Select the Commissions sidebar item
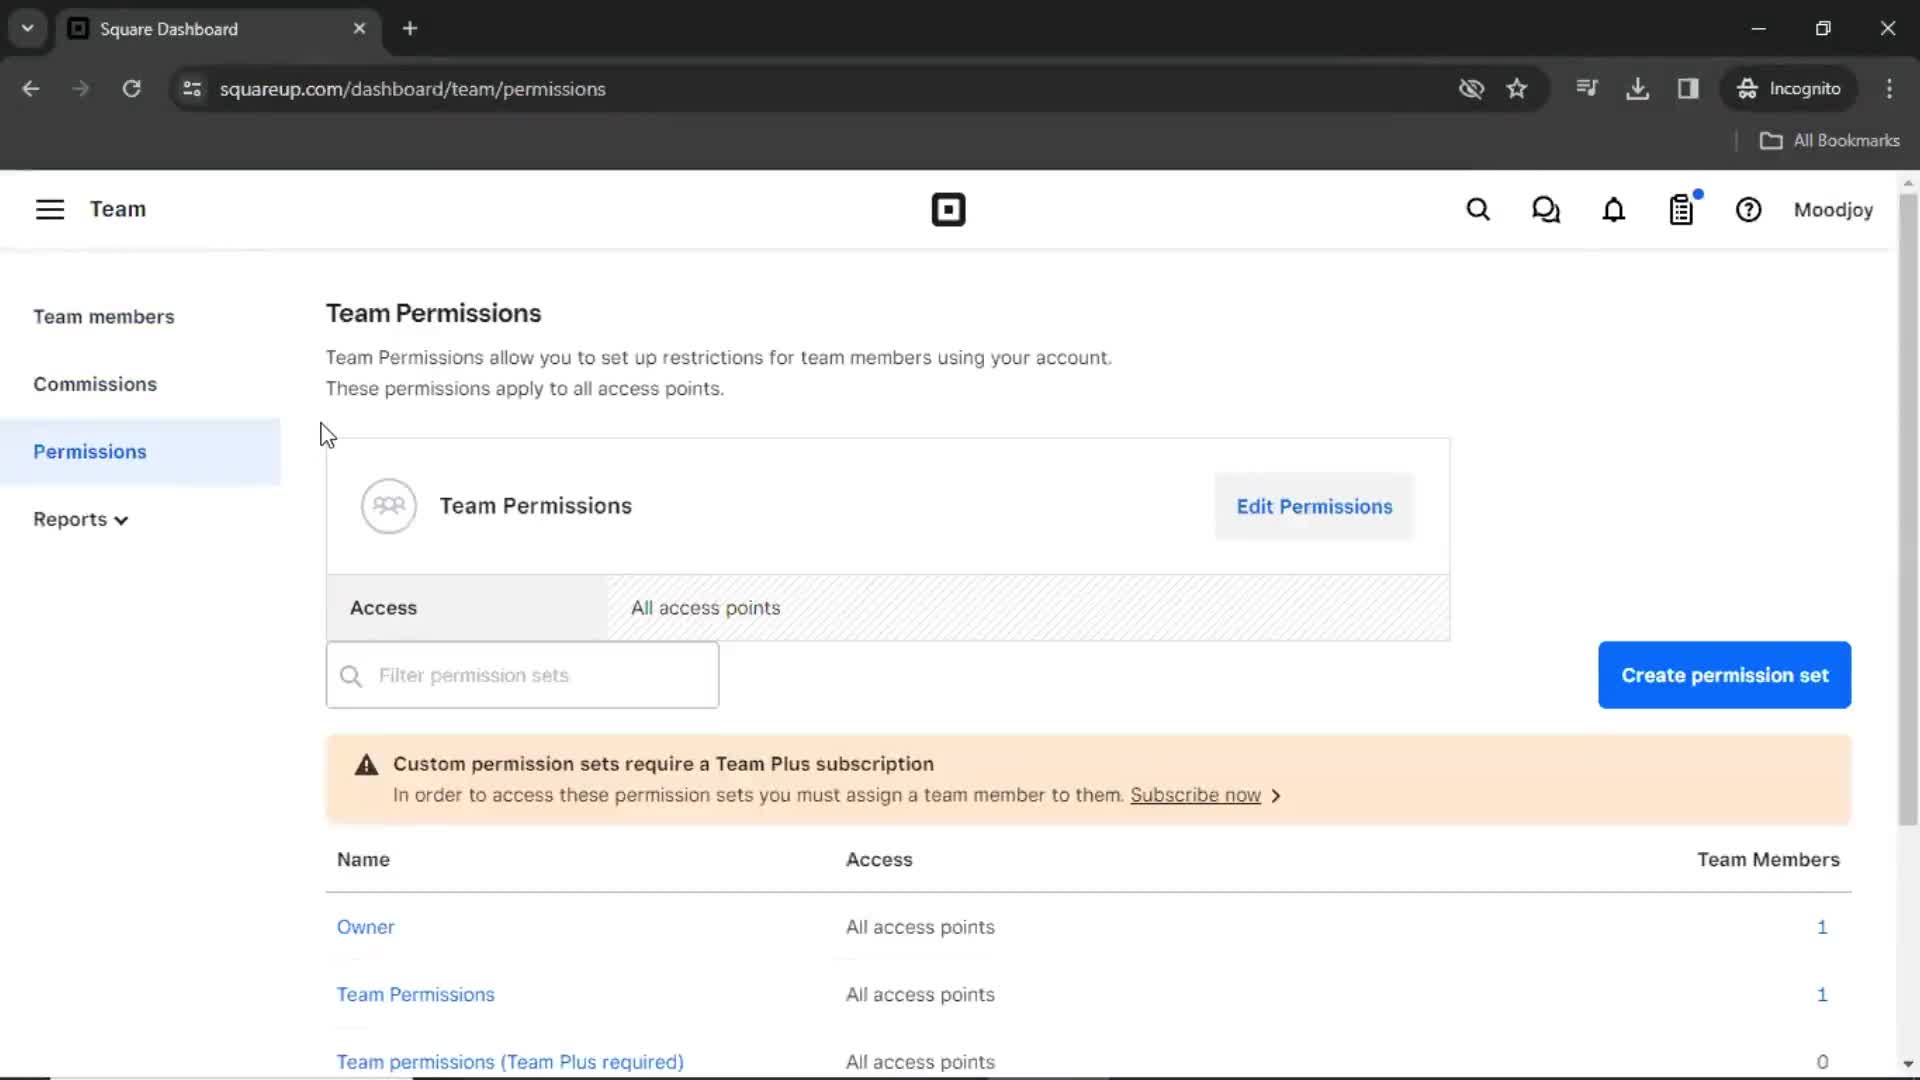1920x1080 pixels. click(x=95, y=384)
